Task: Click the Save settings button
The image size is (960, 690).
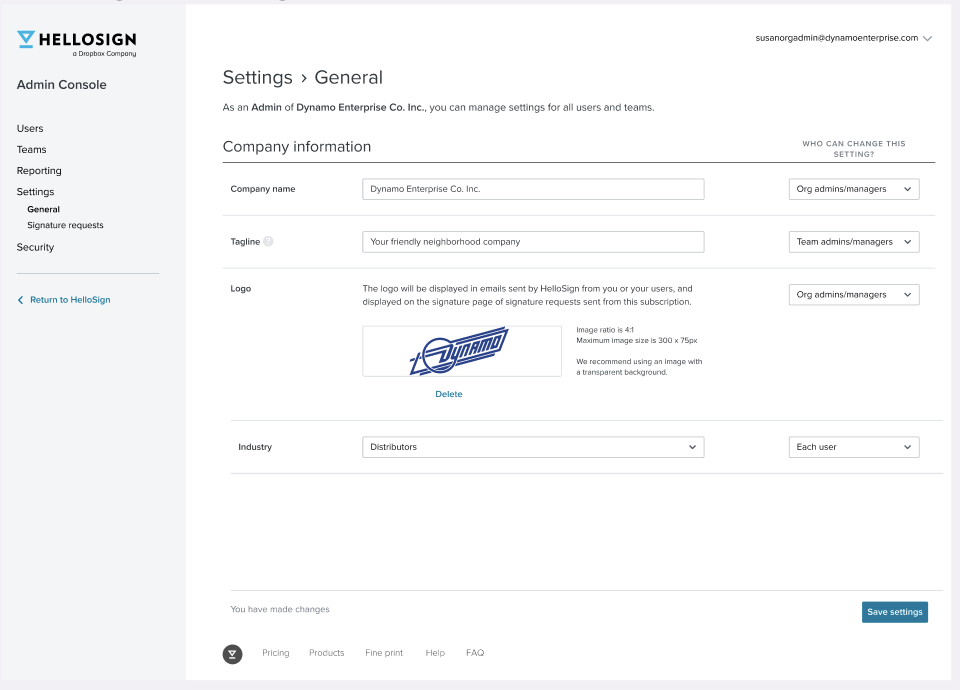Action: point(894,612)
